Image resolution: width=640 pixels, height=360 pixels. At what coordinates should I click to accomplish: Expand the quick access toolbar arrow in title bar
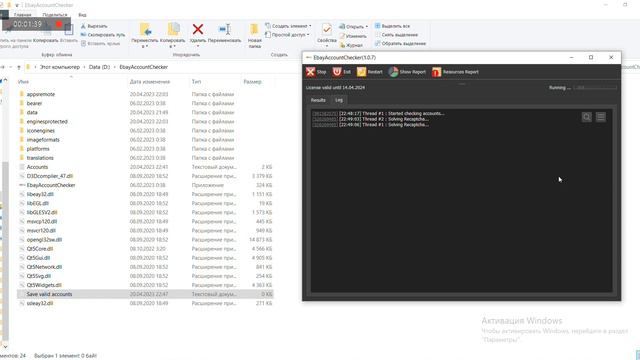click(x=17, y=5)
